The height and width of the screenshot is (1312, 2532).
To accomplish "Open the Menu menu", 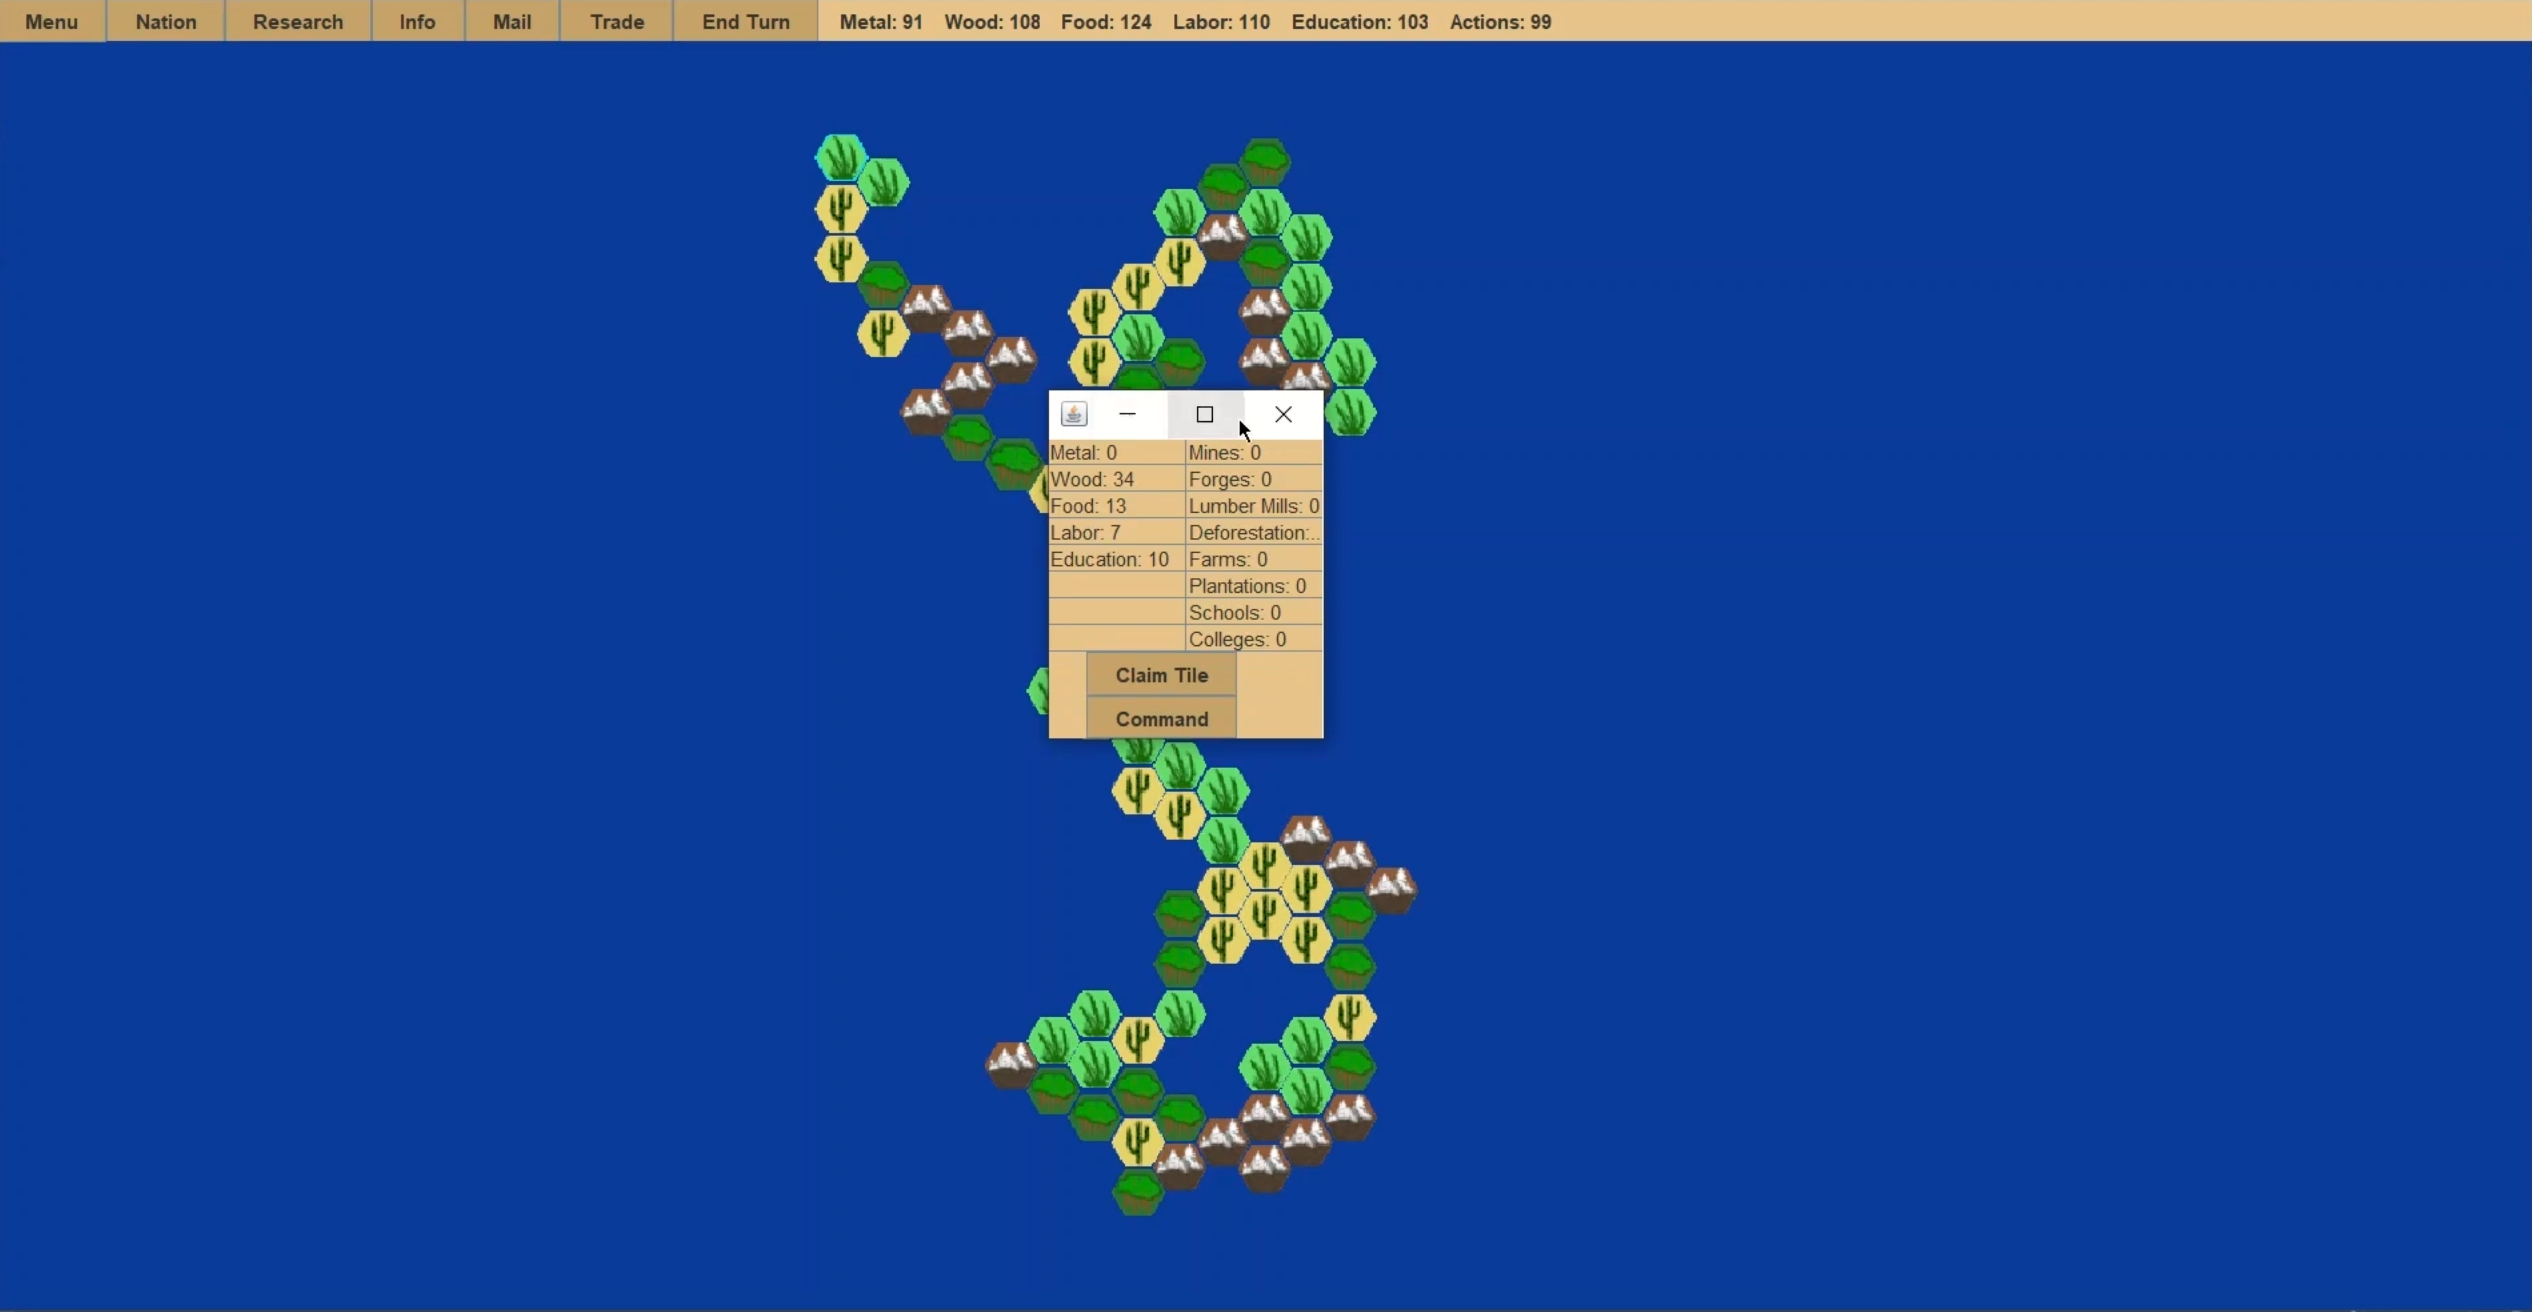I will pos(52,21).
